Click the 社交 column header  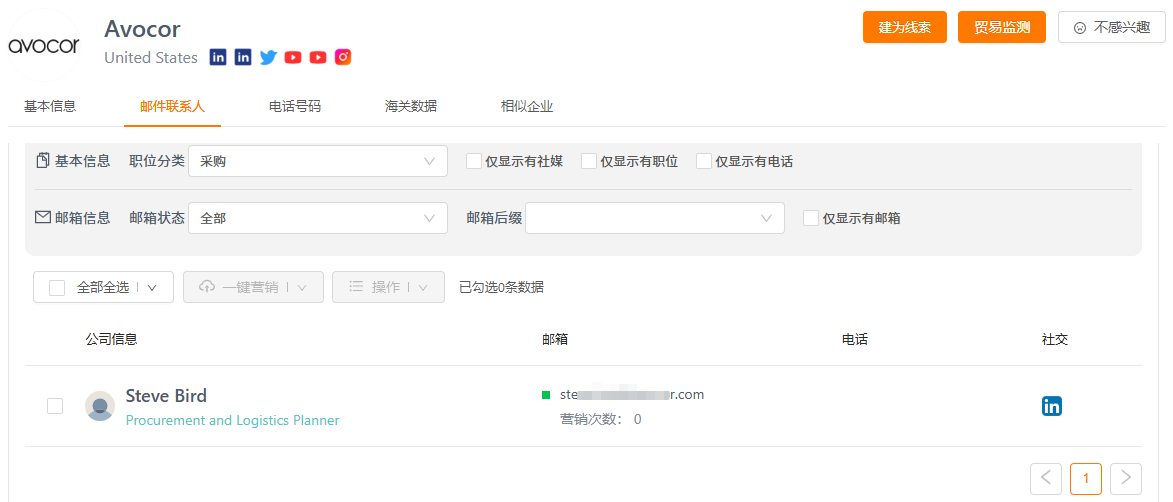click(x=1055, y=339)
